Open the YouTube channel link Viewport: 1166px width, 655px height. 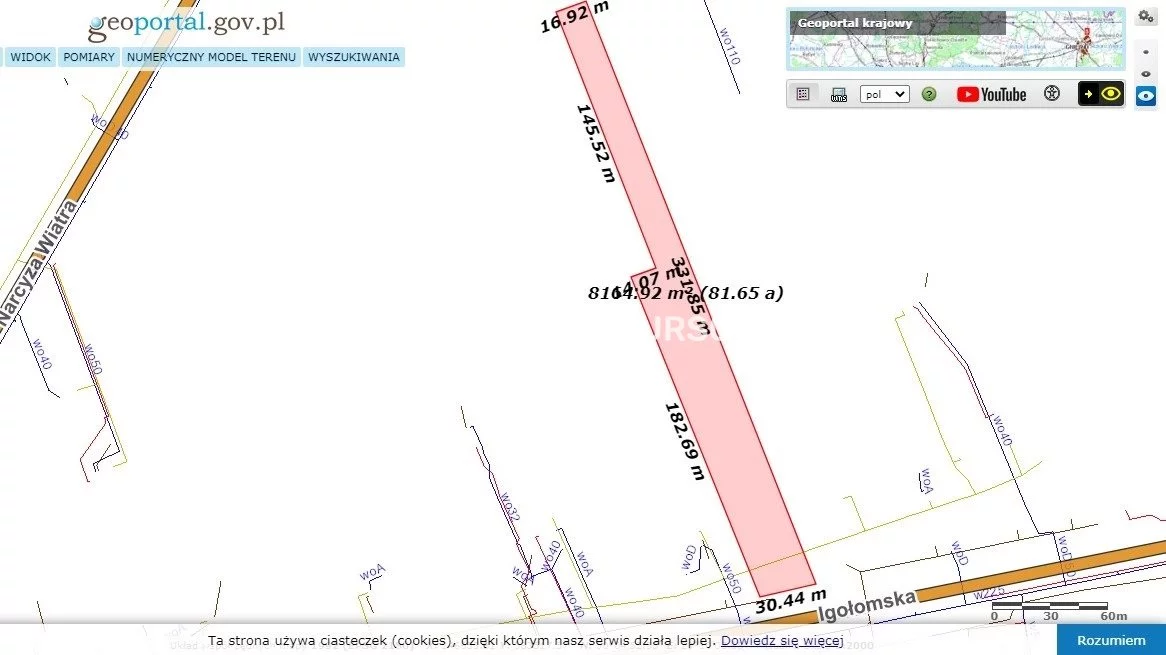(x=991, y=94)
